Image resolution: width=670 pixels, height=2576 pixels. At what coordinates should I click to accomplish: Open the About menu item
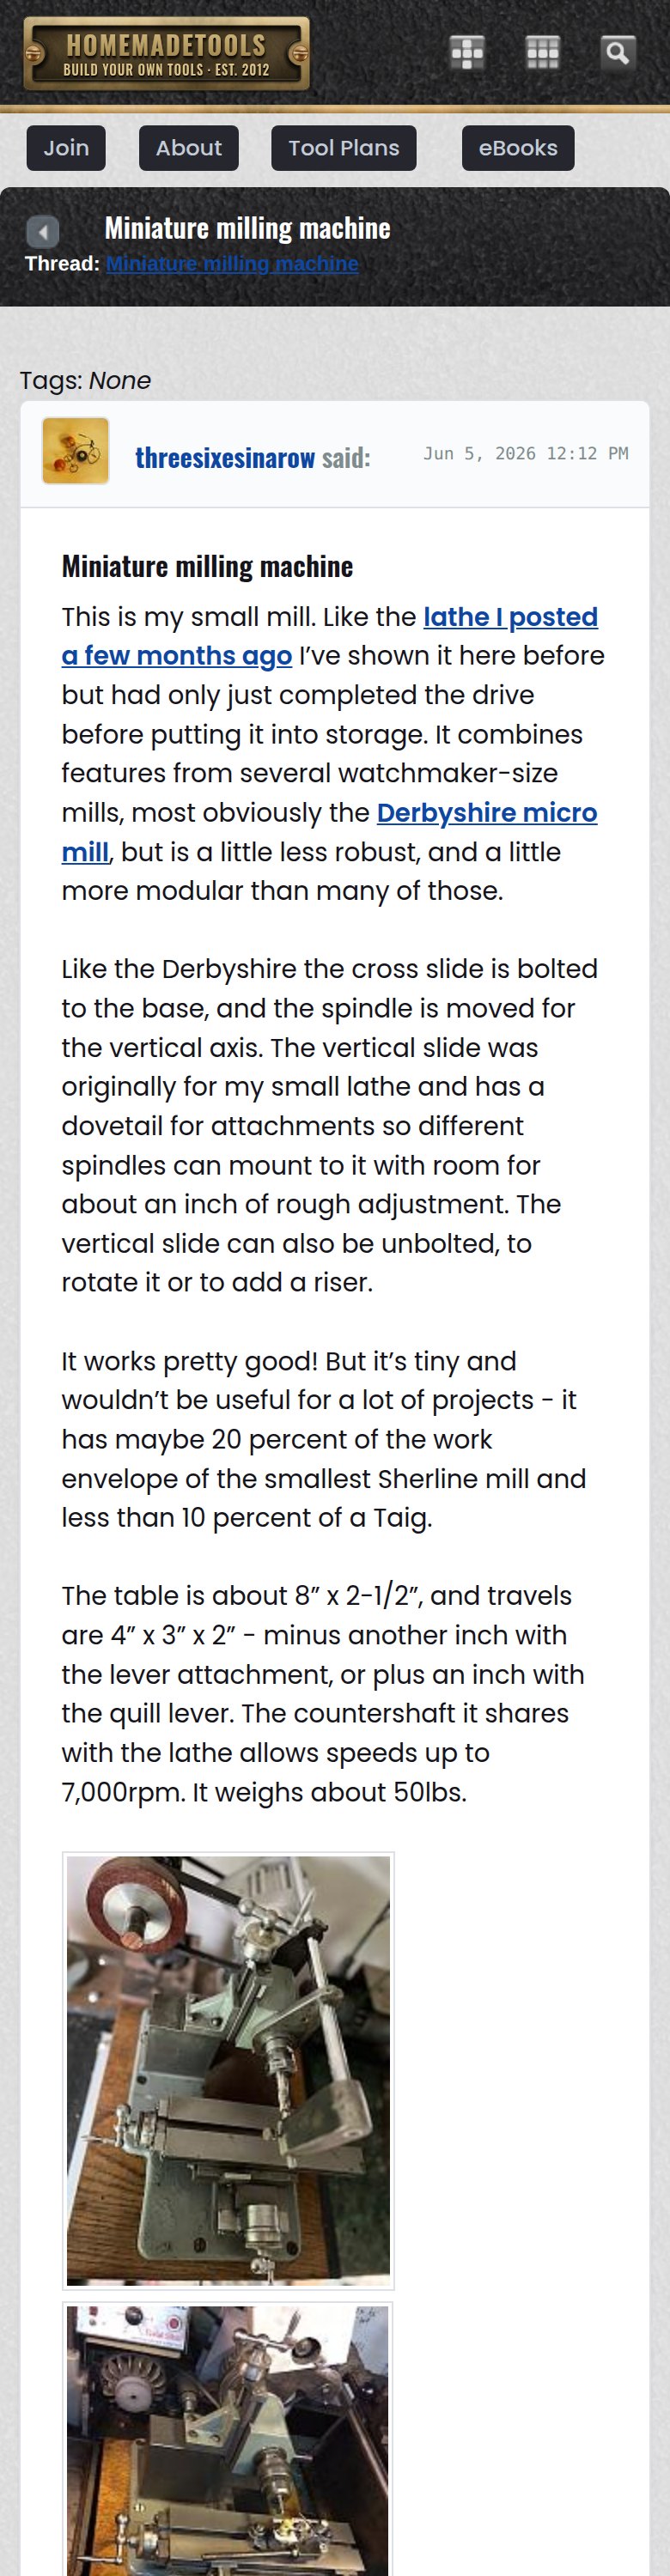[x=189, y=148]
